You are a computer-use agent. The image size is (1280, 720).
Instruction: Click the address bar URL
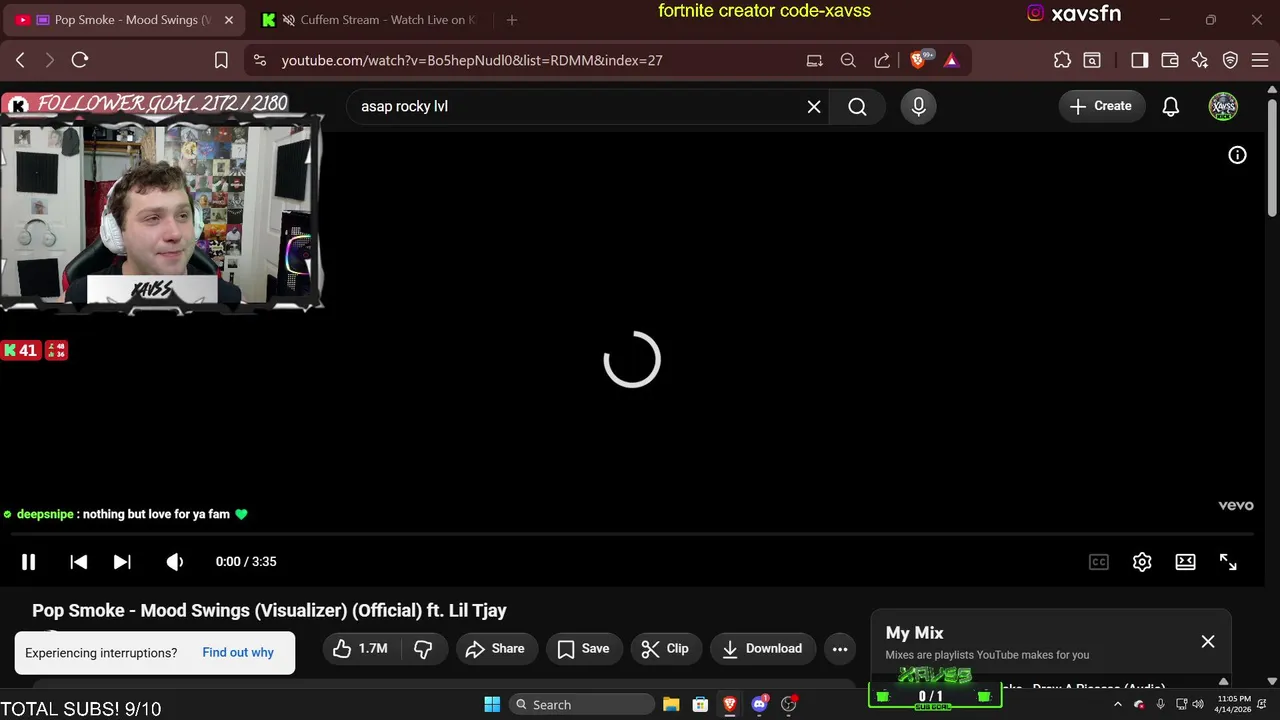click(472, 60)
